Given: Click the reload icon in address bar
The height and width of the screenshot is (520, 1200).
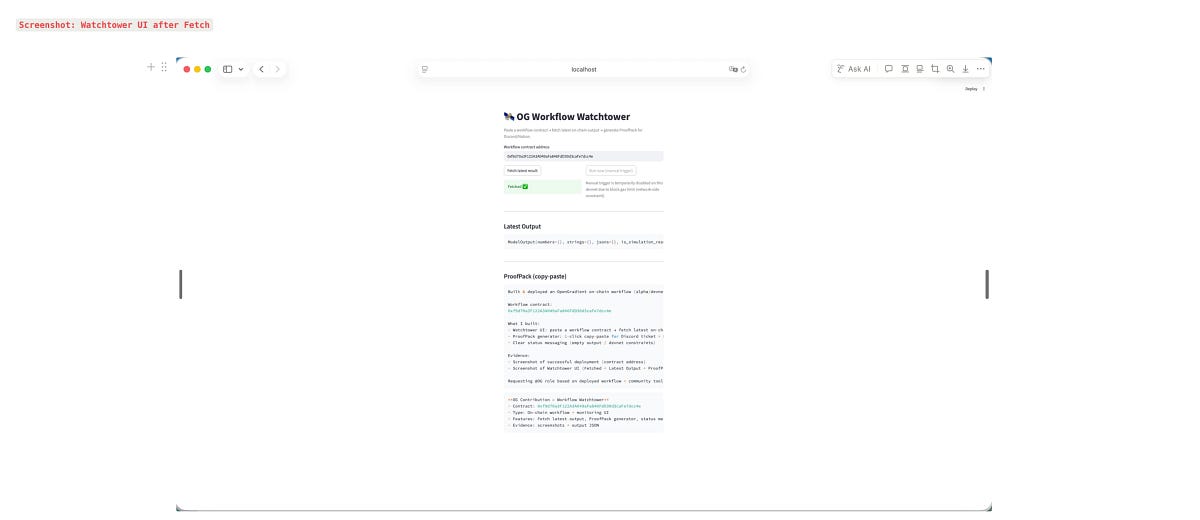Looking at the screenshot, I should pos(743,69).
